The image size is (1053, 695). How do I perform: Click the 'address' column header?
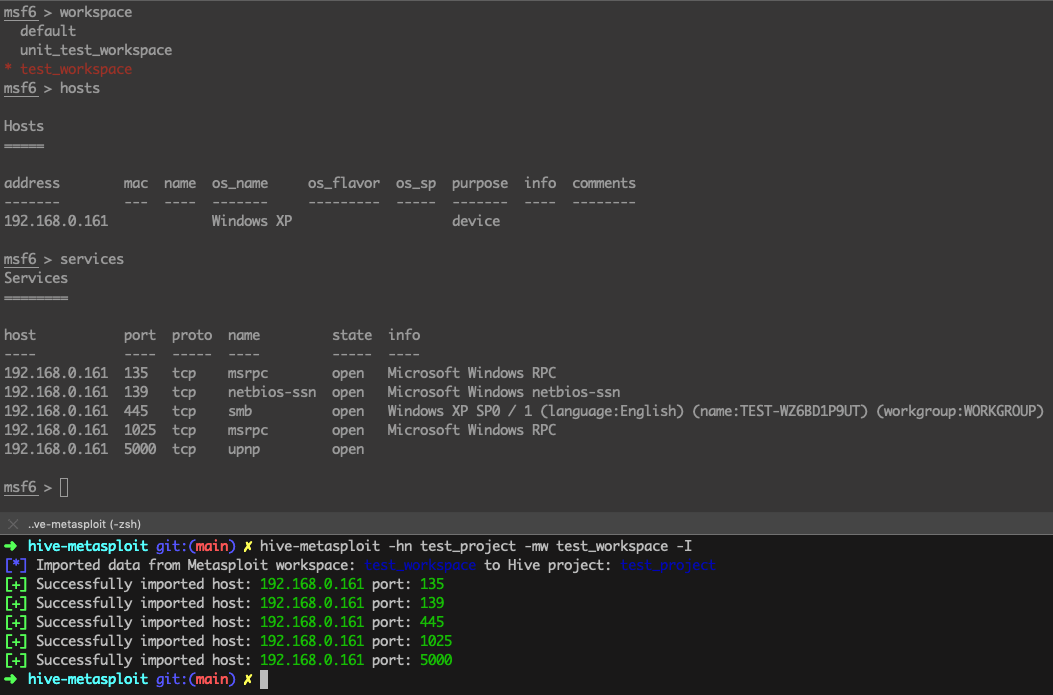pyautogui.click(x=32, y=183)
